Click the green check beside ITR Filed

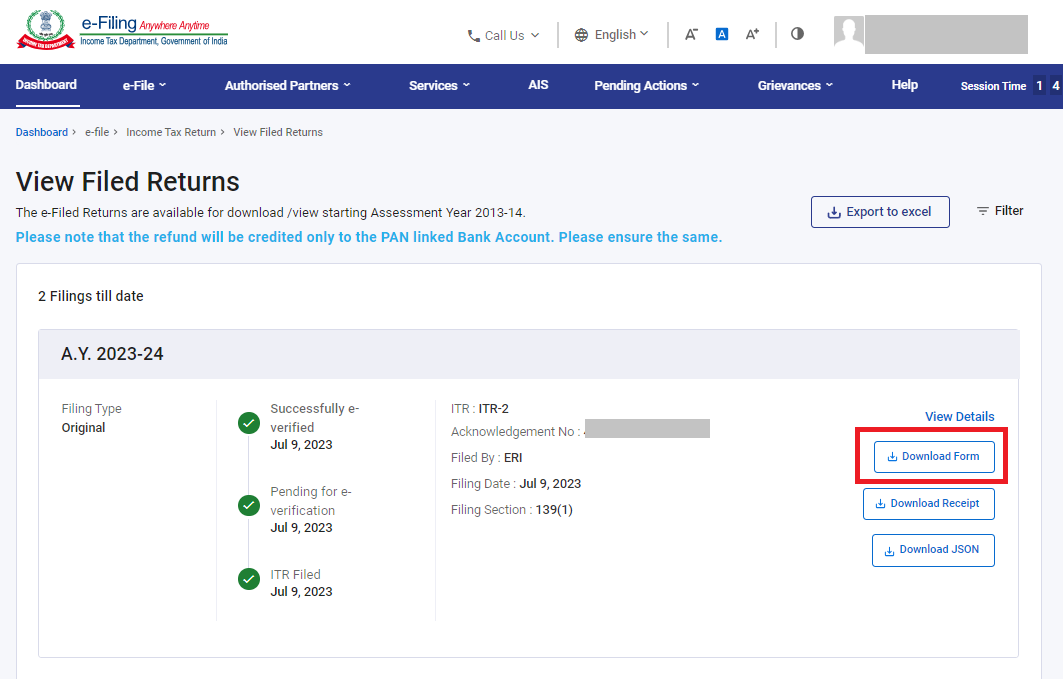click(x=248, y=579)
